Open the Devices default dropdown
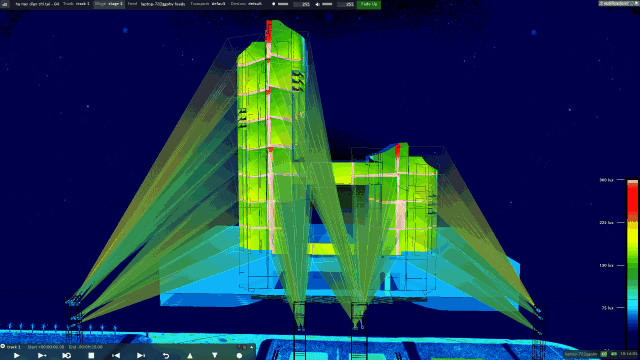 pyautogui.click(x=246, y=4)
